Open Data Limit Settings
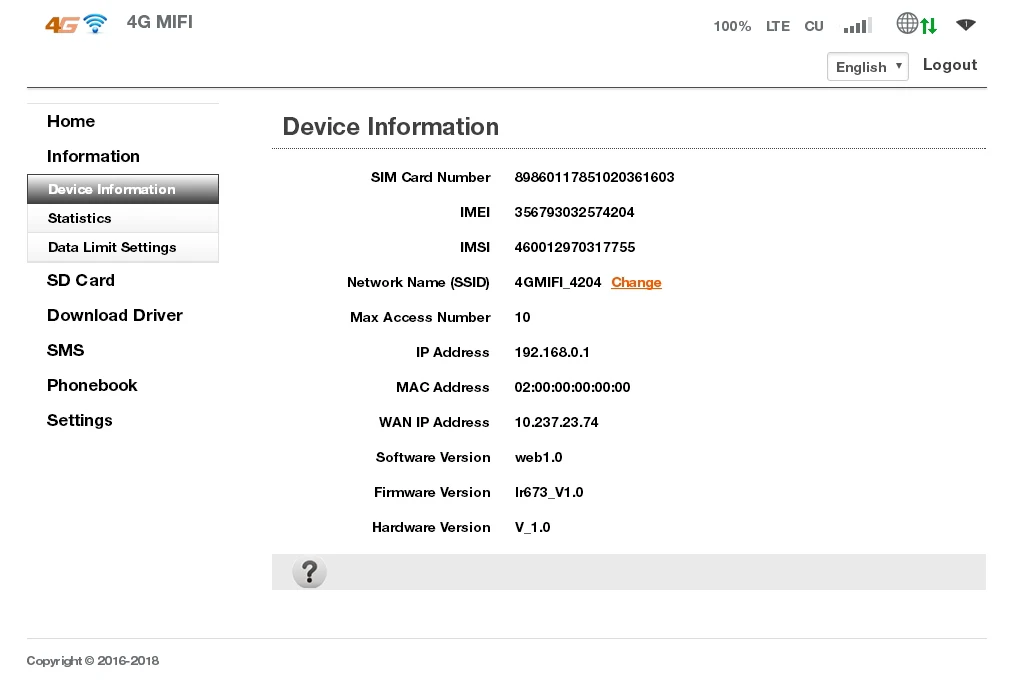 coord(112,247)
